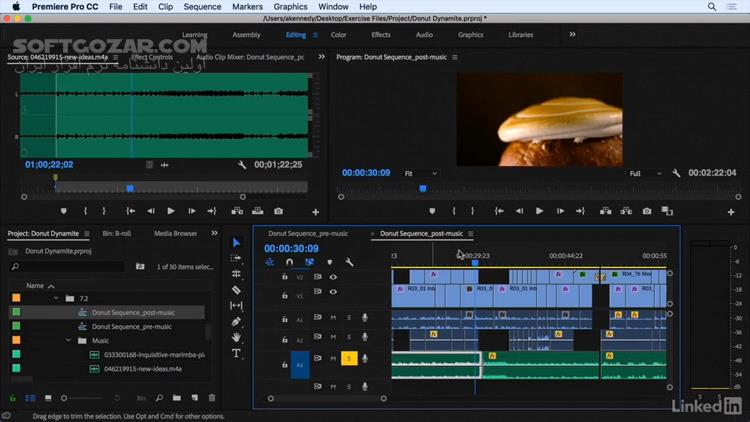The width and height of the screenshot is (750, 422).
Task: Show hidden Project panel tabs chevron
Action: [x=214, y=233]
